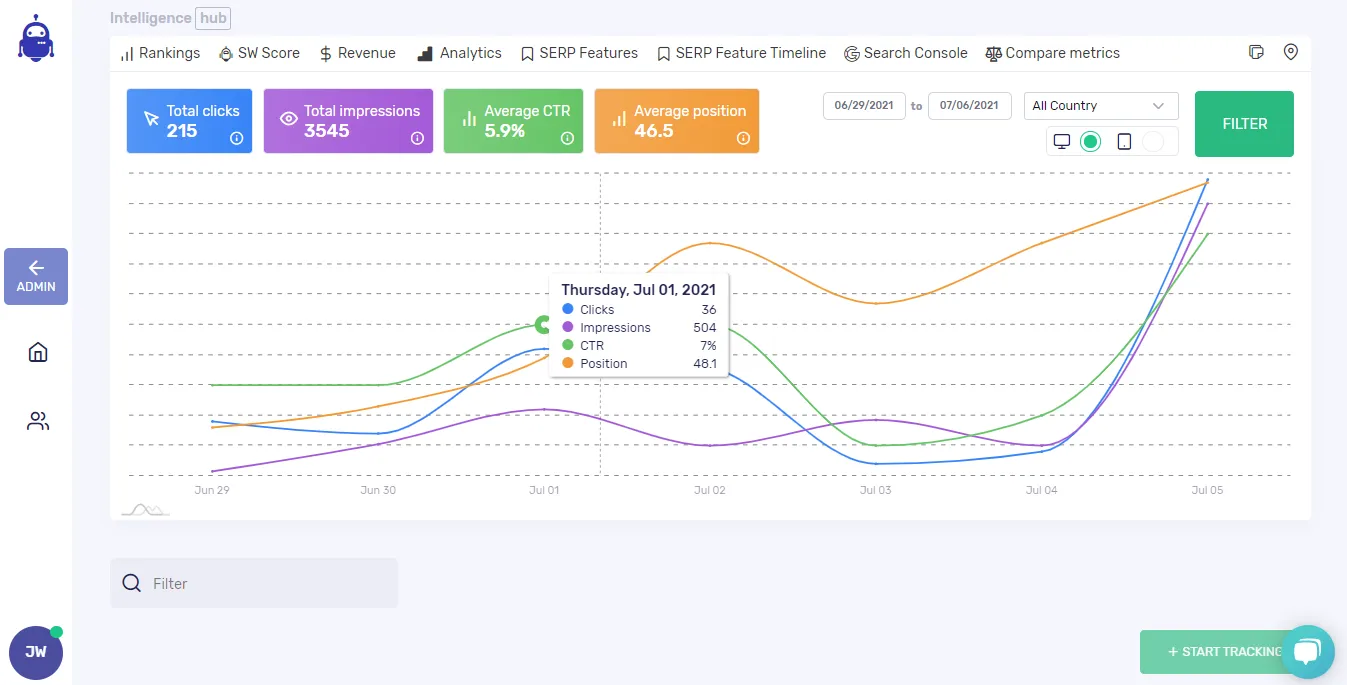
Task: Open the end date 07/06/2021 picker
Action: (969, 106)
